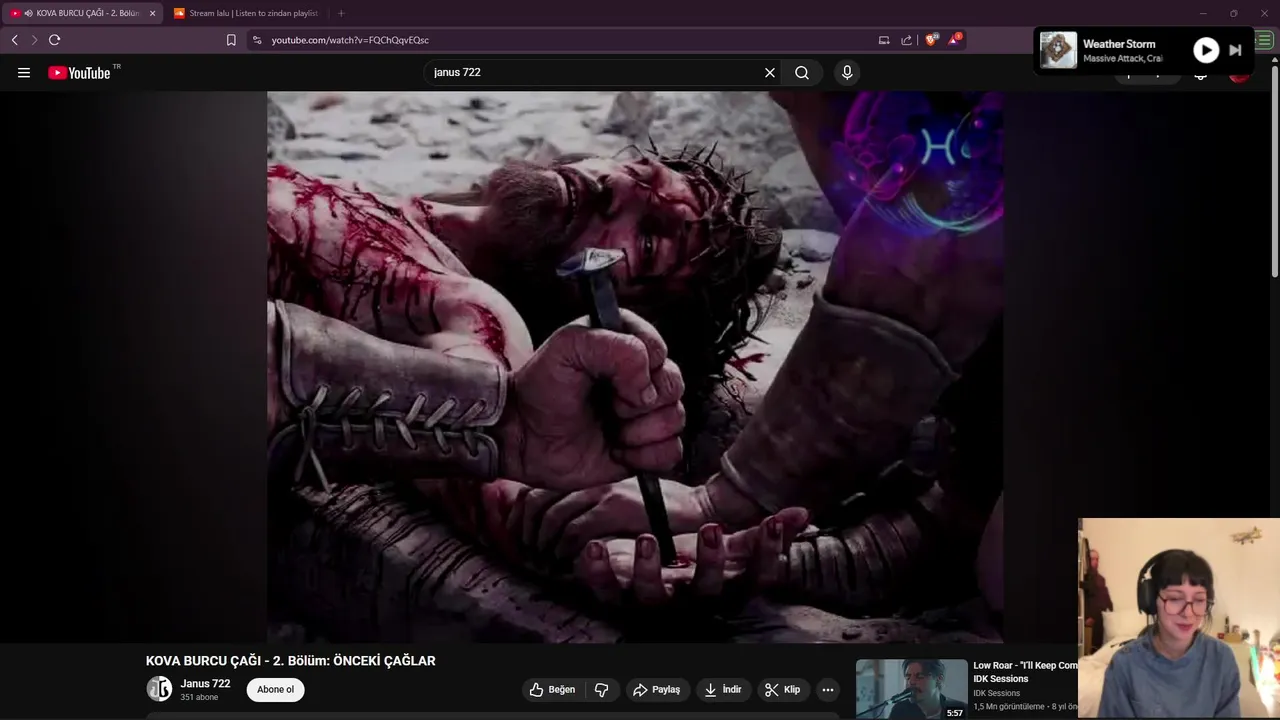Go back with the browser back arrow
This screenshot has height=720, width=1280.
point(14,40)
